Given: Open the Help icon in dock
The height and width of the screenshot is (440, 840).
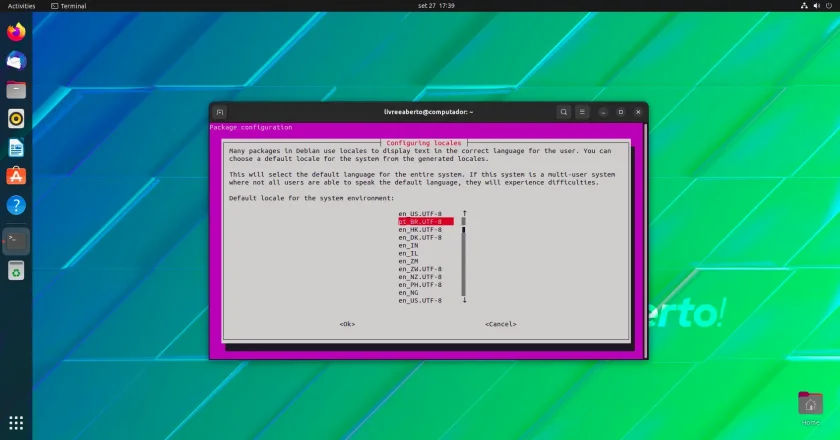Looking at the screenshot, I should pos(16,205).
